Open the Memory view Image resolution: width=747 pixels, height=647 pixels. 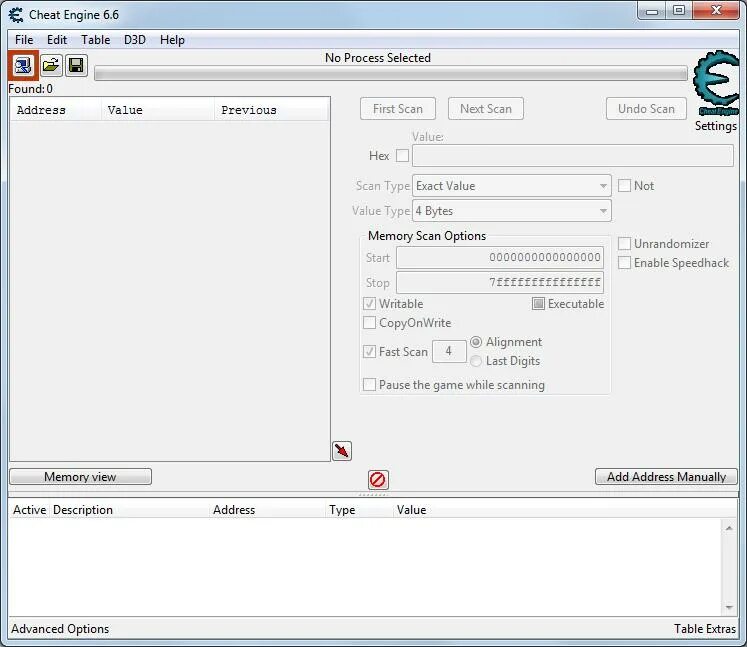(x=81, y=477)
